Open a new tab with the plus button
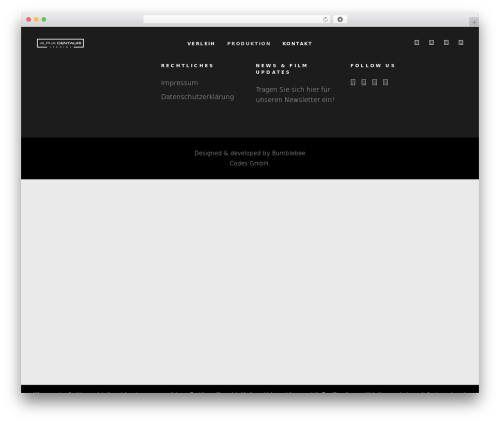The image size is (500, 423). point(474,22)
